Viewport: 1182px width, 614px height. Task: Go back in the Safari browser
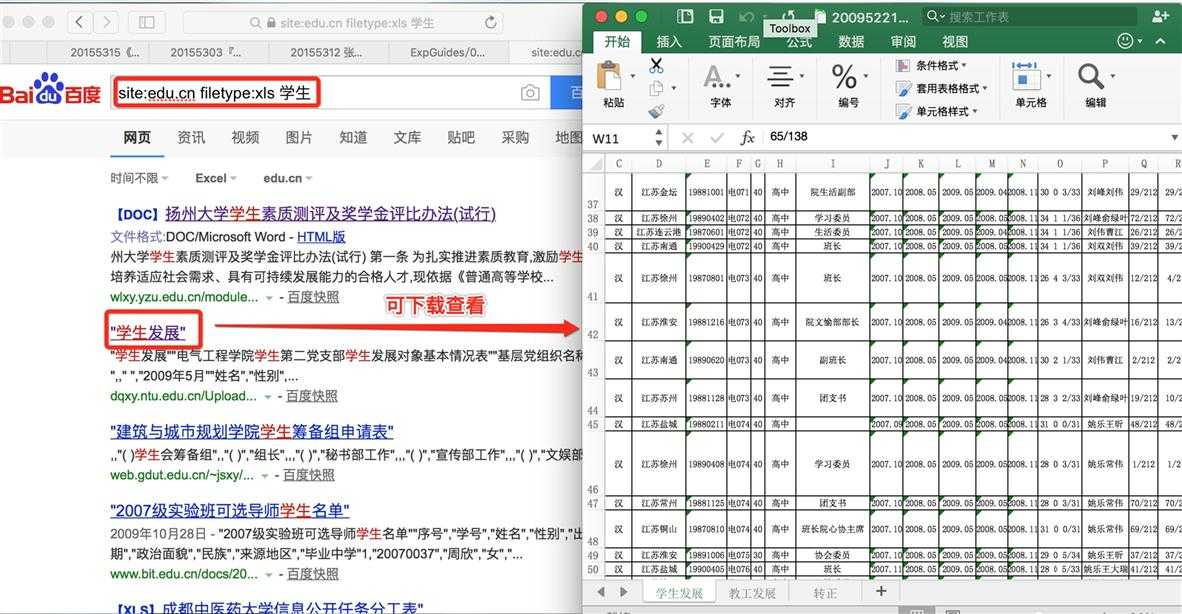click(x=80, y=23)
